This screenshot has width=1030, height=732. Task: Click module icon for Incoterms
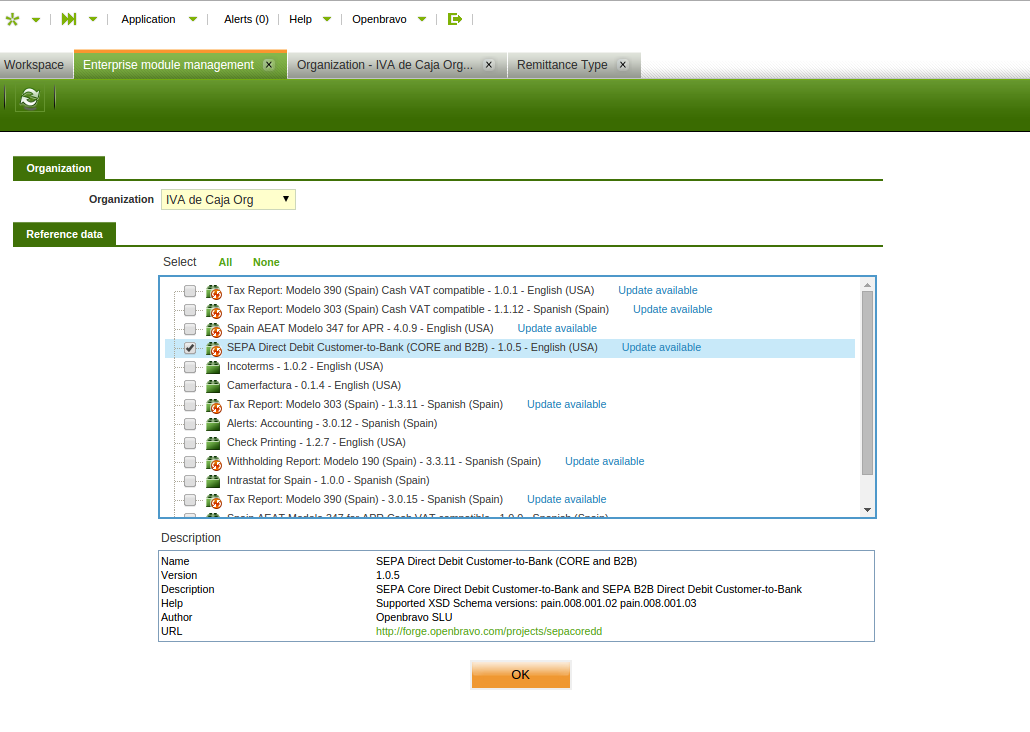tap(213, 367)
